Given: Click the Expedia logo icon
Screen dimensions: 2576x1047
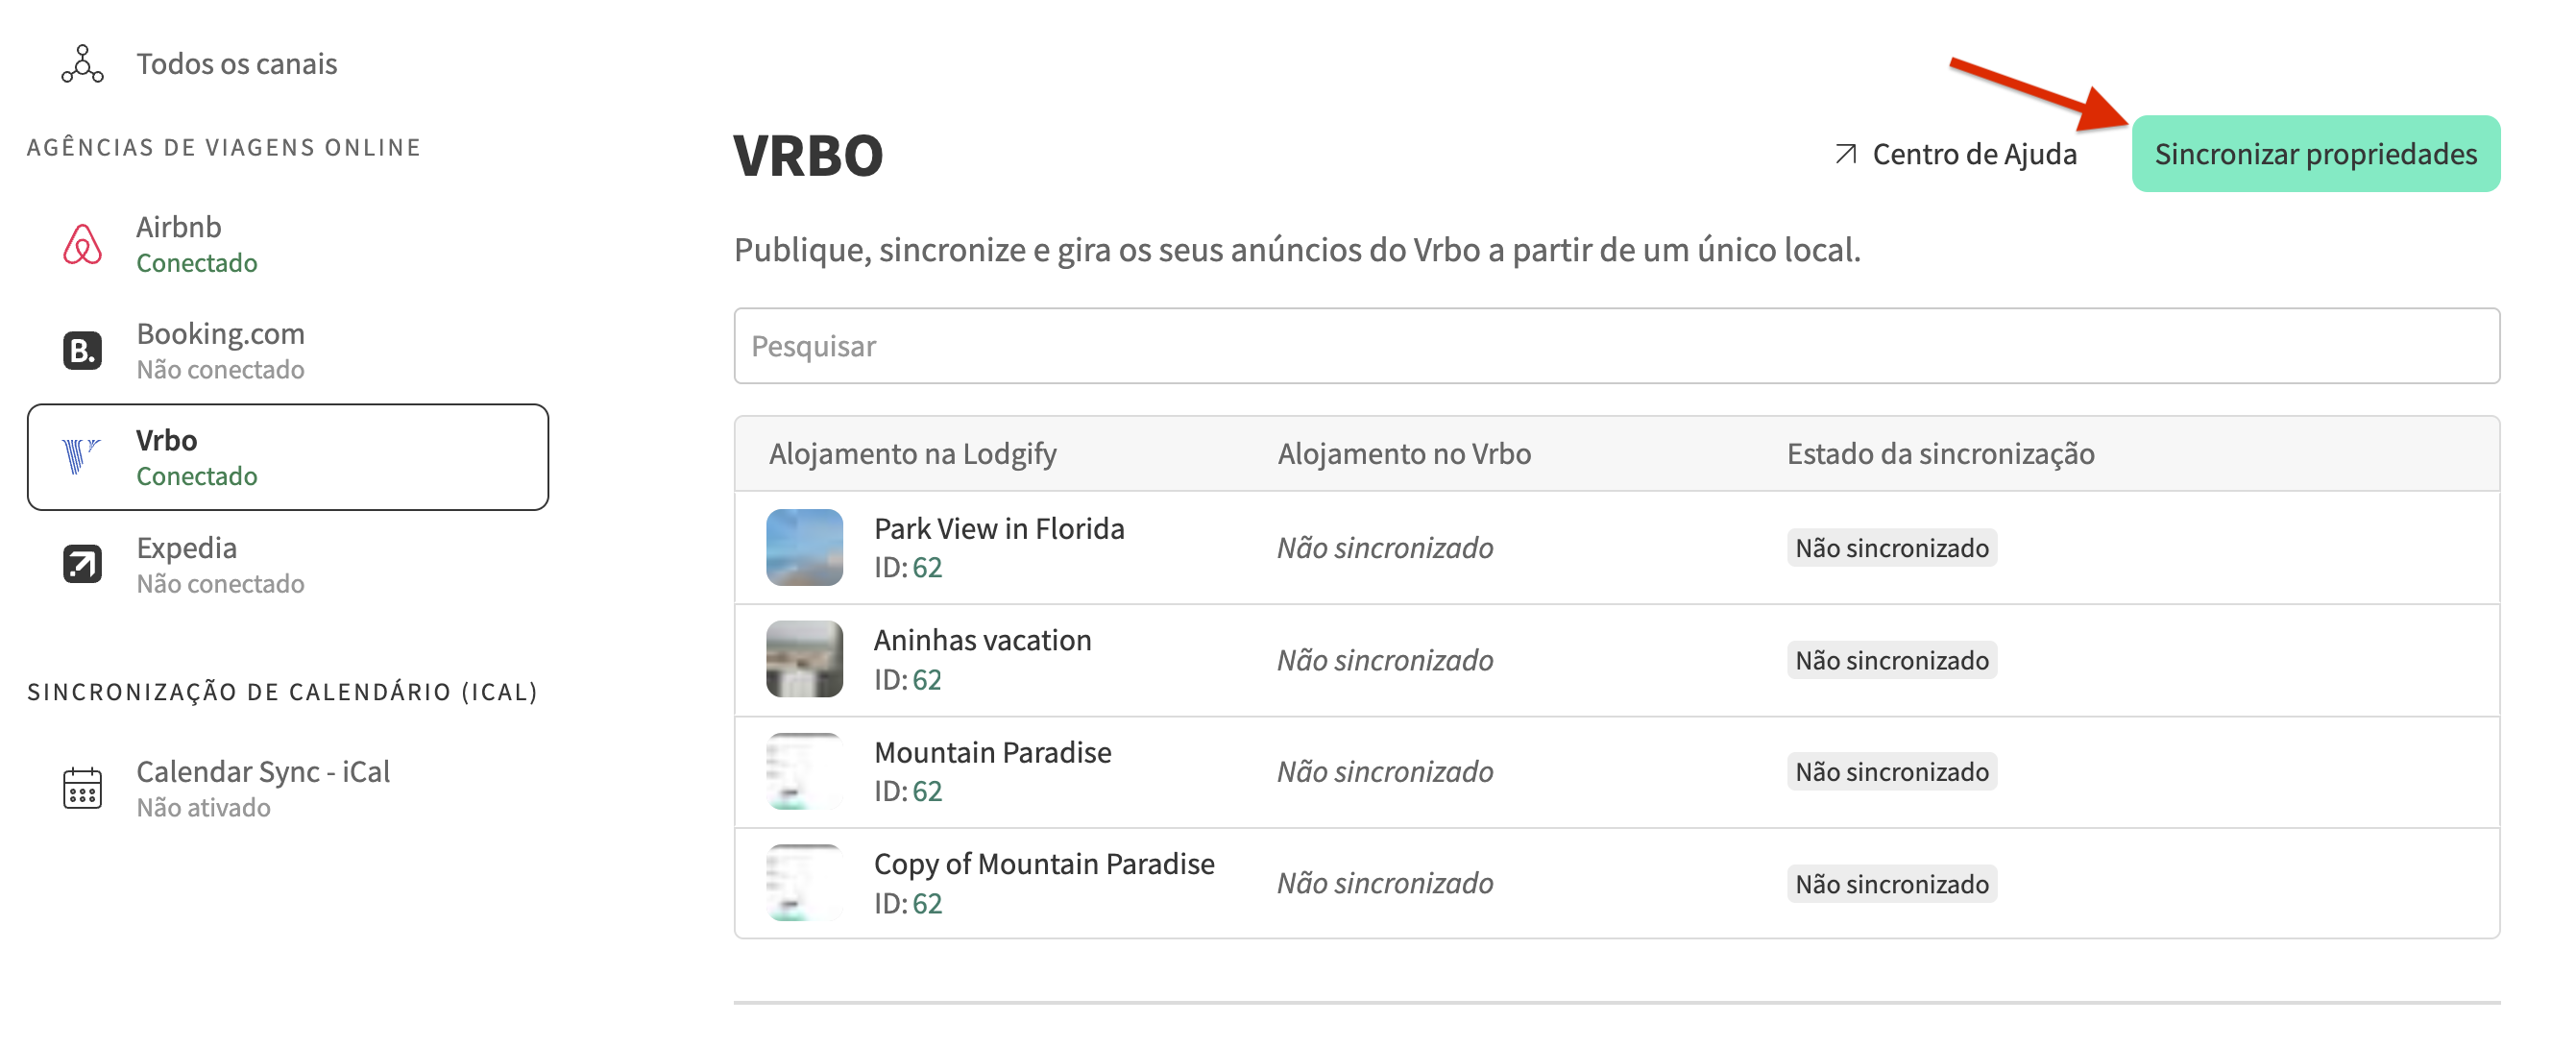Looking at the screenshot, I should click(x=82, y=564).
